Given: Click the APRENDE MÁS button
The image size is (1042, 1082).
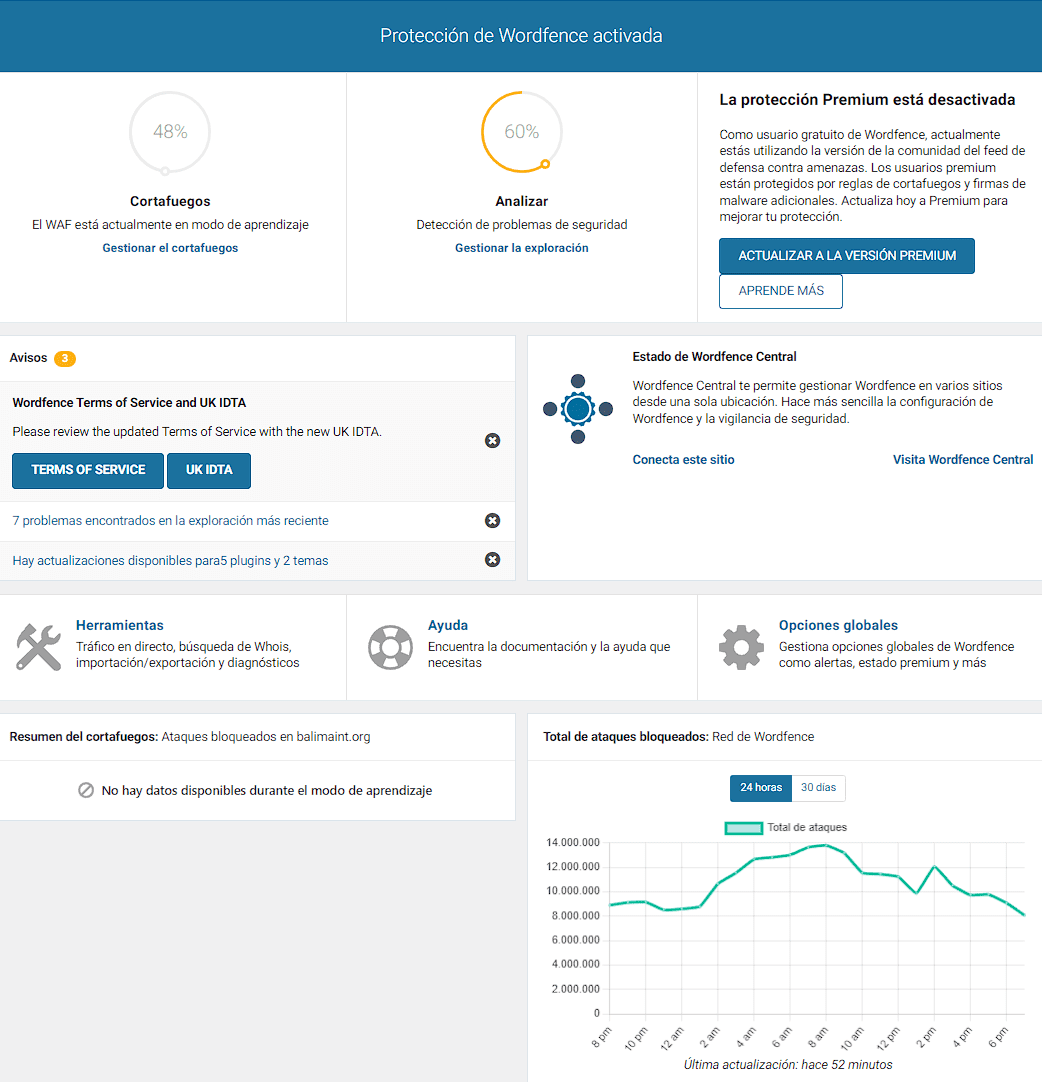Looking at the screenshot, I should 780,291.
